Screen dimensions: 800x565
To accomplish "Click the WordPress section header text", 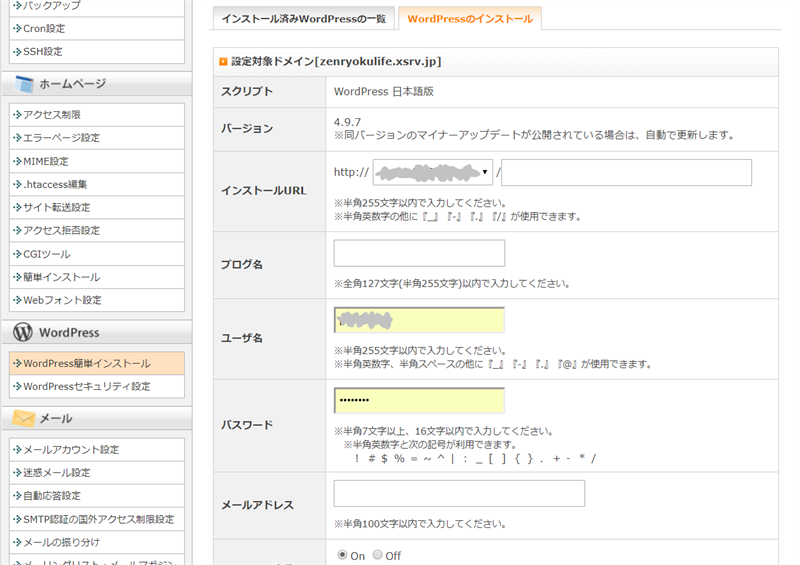I will tap(69, 332).
